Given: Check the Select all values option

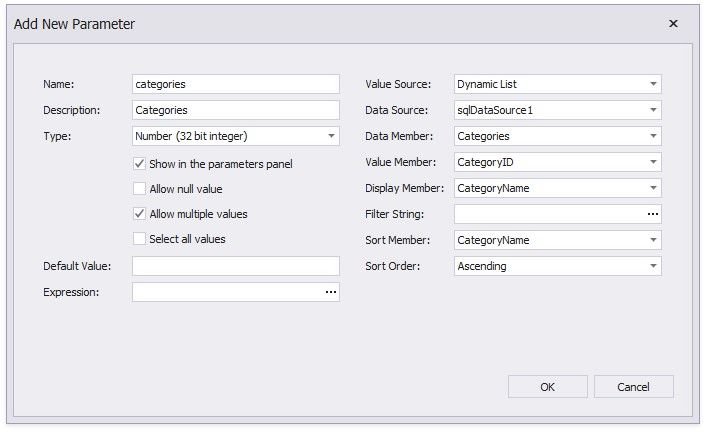Looking at the screenshot, I should (x=140, y=239).
